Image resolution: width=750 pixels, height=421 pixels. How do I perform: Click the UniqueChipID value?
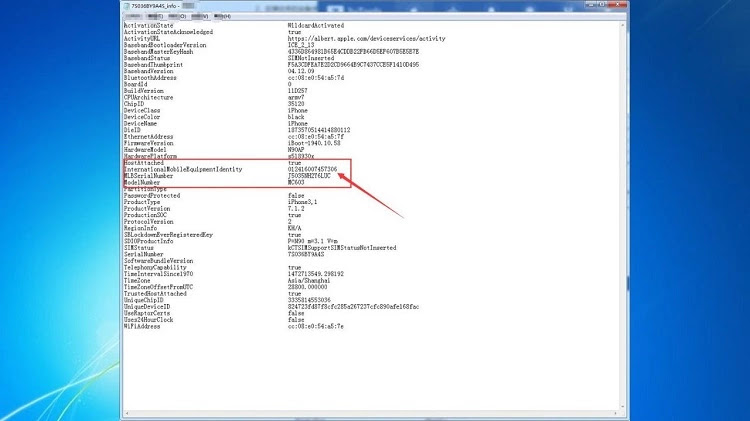coord(309,300)
